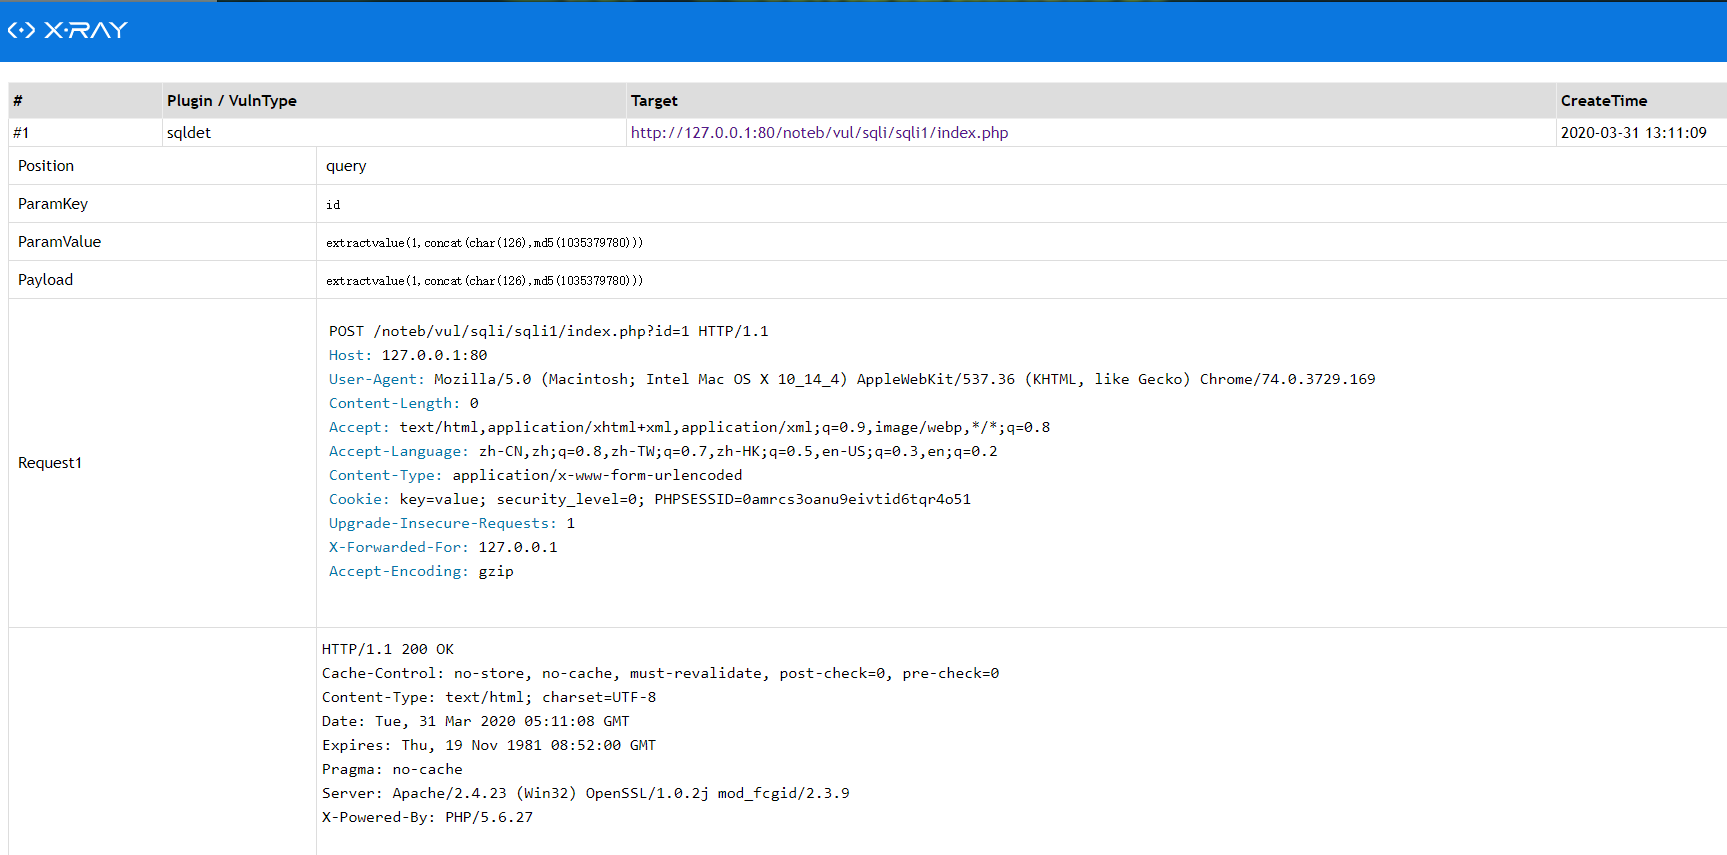Click the 'Pragma: no-cache' line
Image resolution: width=1727 pixels, height=855 pixels.
pos(392,769)
